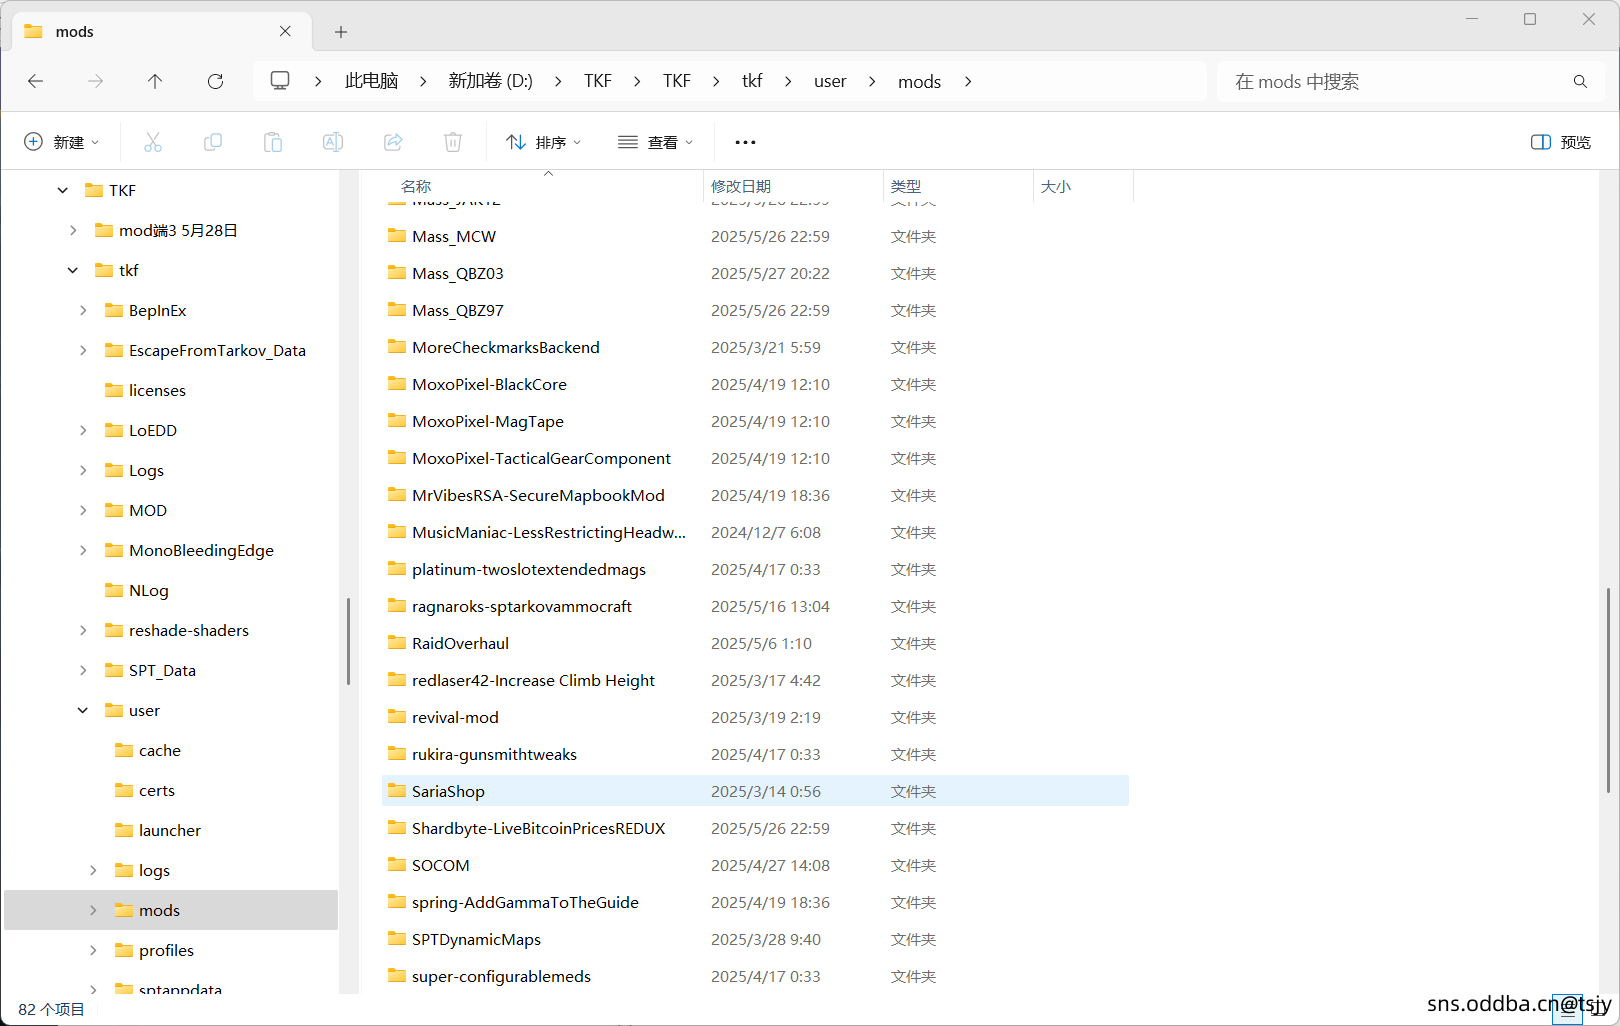Click the file list vertical scrollbar
Screen dimensions: 1620x1026
point(1606,690)
